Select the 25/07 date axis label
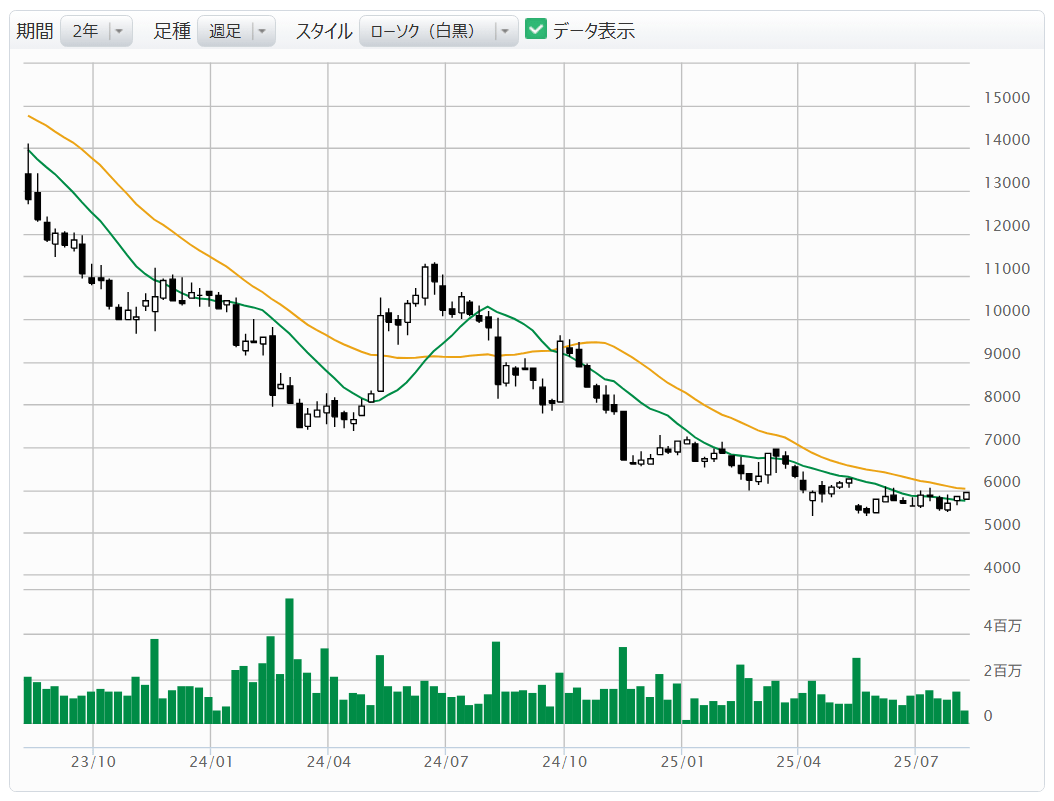 pyautogui.click(x=915, y=762)
